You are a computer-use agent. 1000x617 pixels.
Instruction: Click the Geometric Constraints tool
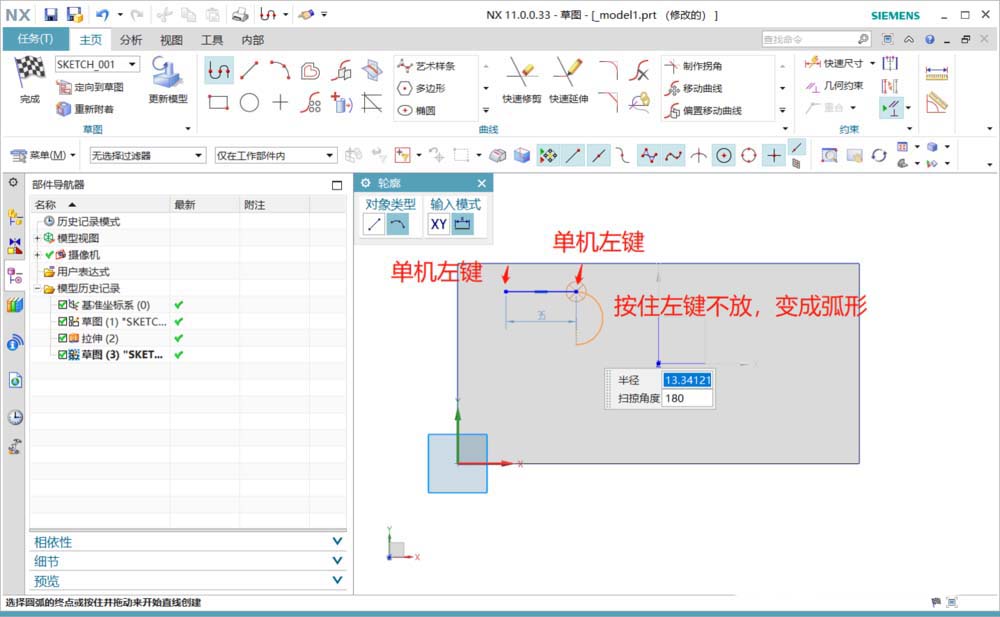(834, 85)
